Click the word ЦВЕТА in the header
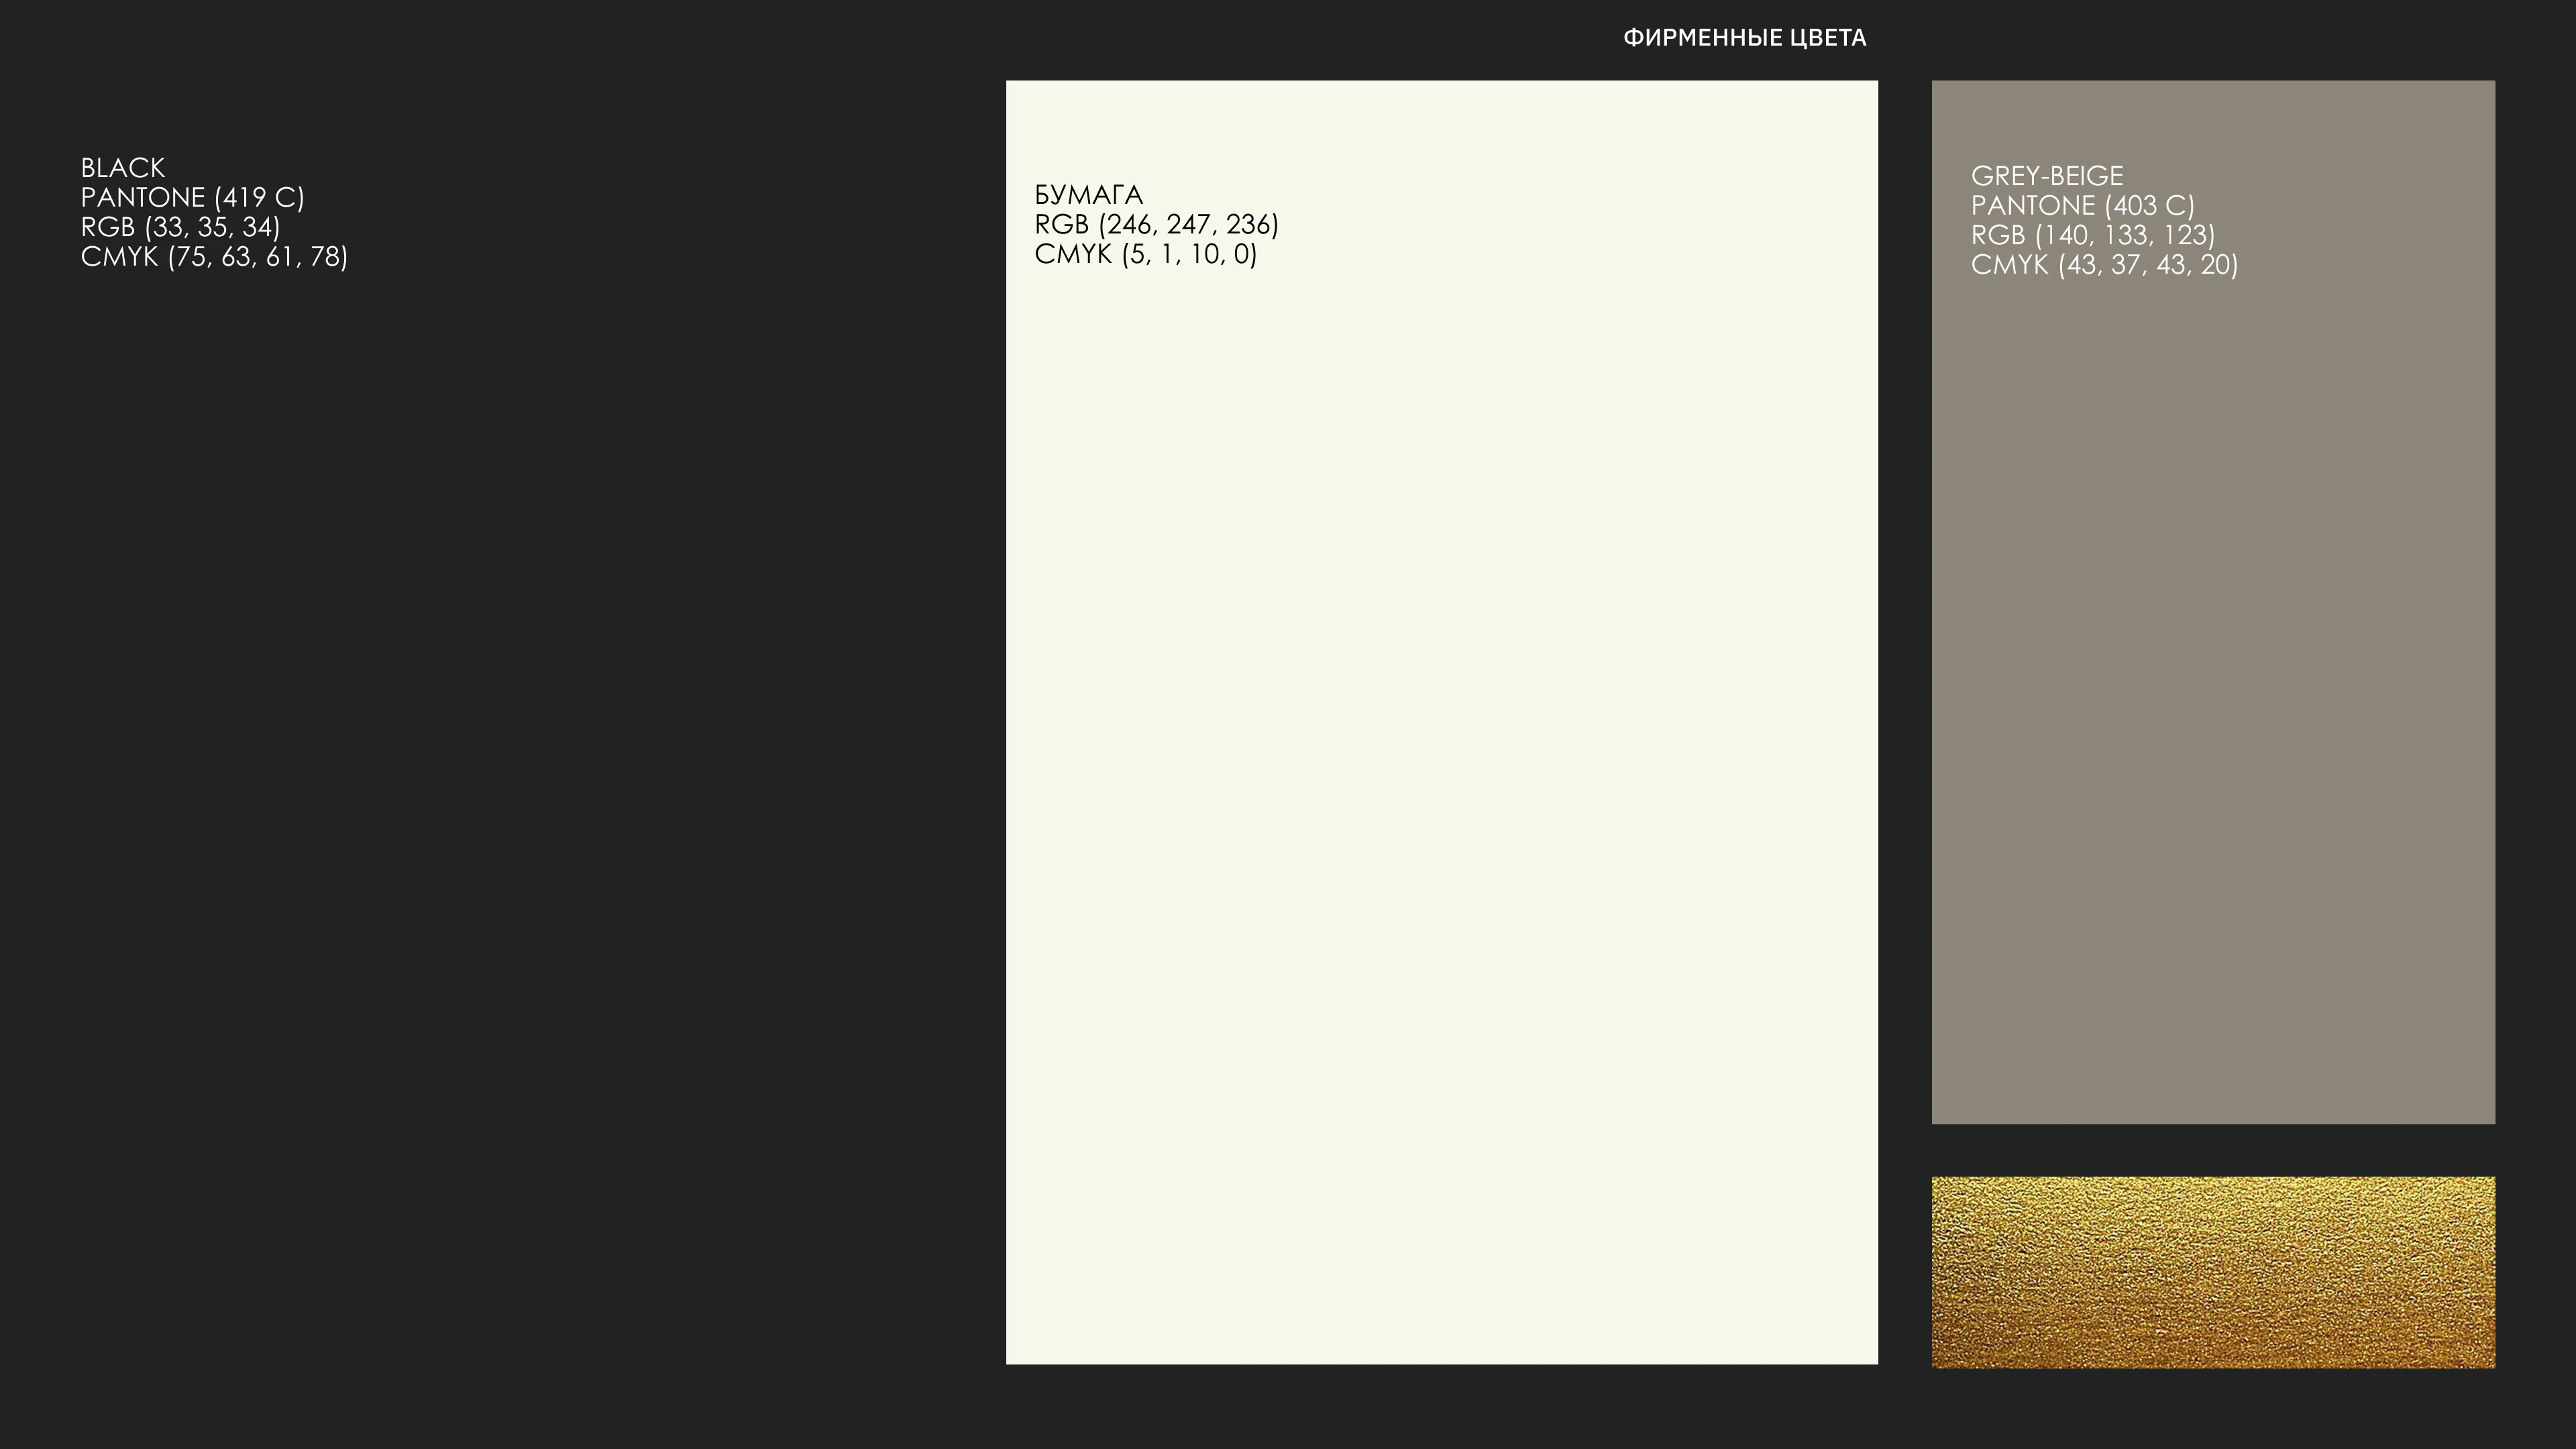The width and height of the screenshot is (2576, 1449). [x=1828, y=38]
